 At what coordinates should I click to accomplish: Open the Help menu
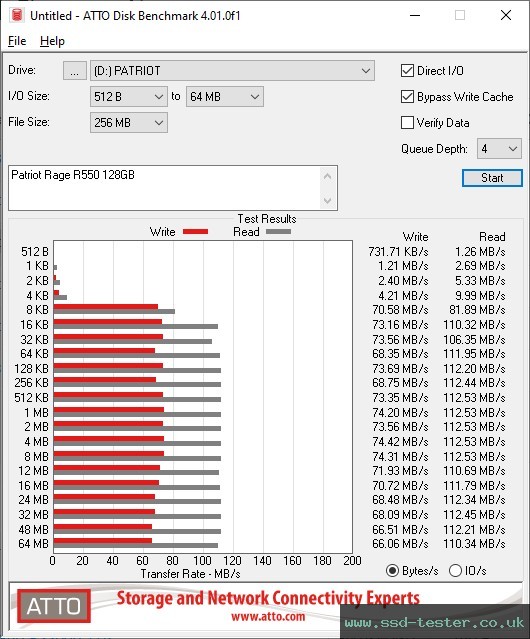point(52,41)
